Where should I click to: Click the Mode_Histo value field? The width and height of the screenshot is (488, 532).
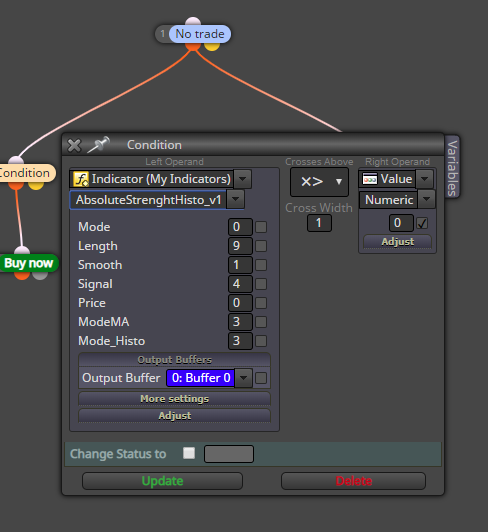(x=240, y=341)
